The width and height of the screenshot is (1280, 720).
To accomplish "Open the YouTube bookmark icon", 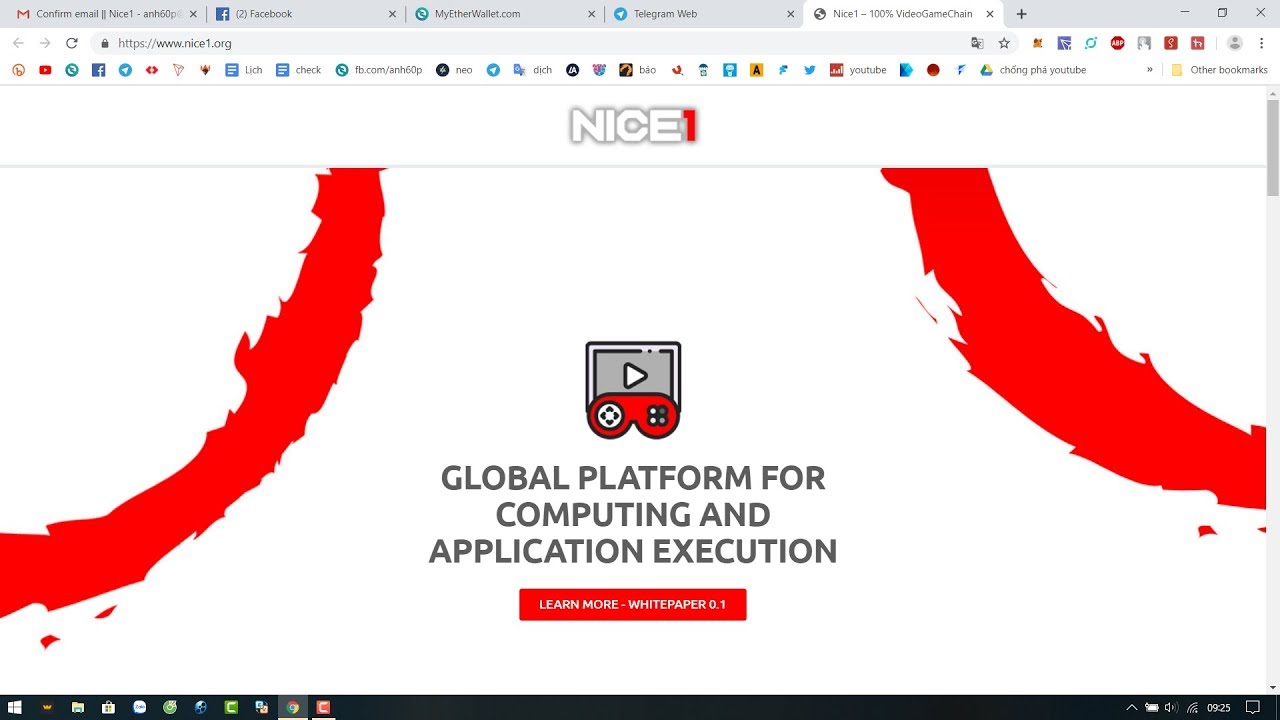I will coord(45,70).
